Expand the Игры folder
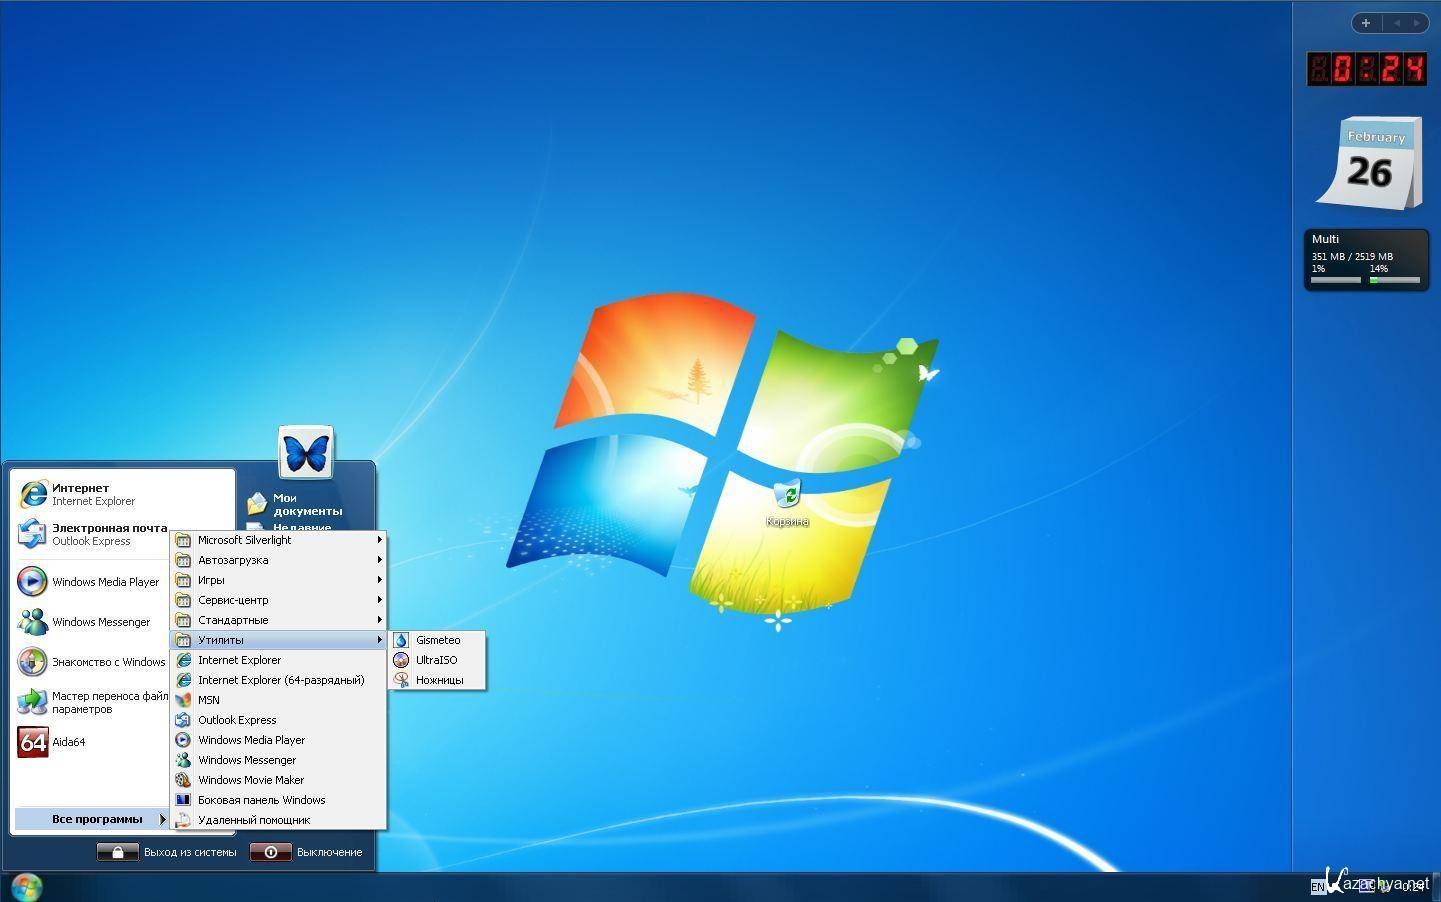 point(279,580)
